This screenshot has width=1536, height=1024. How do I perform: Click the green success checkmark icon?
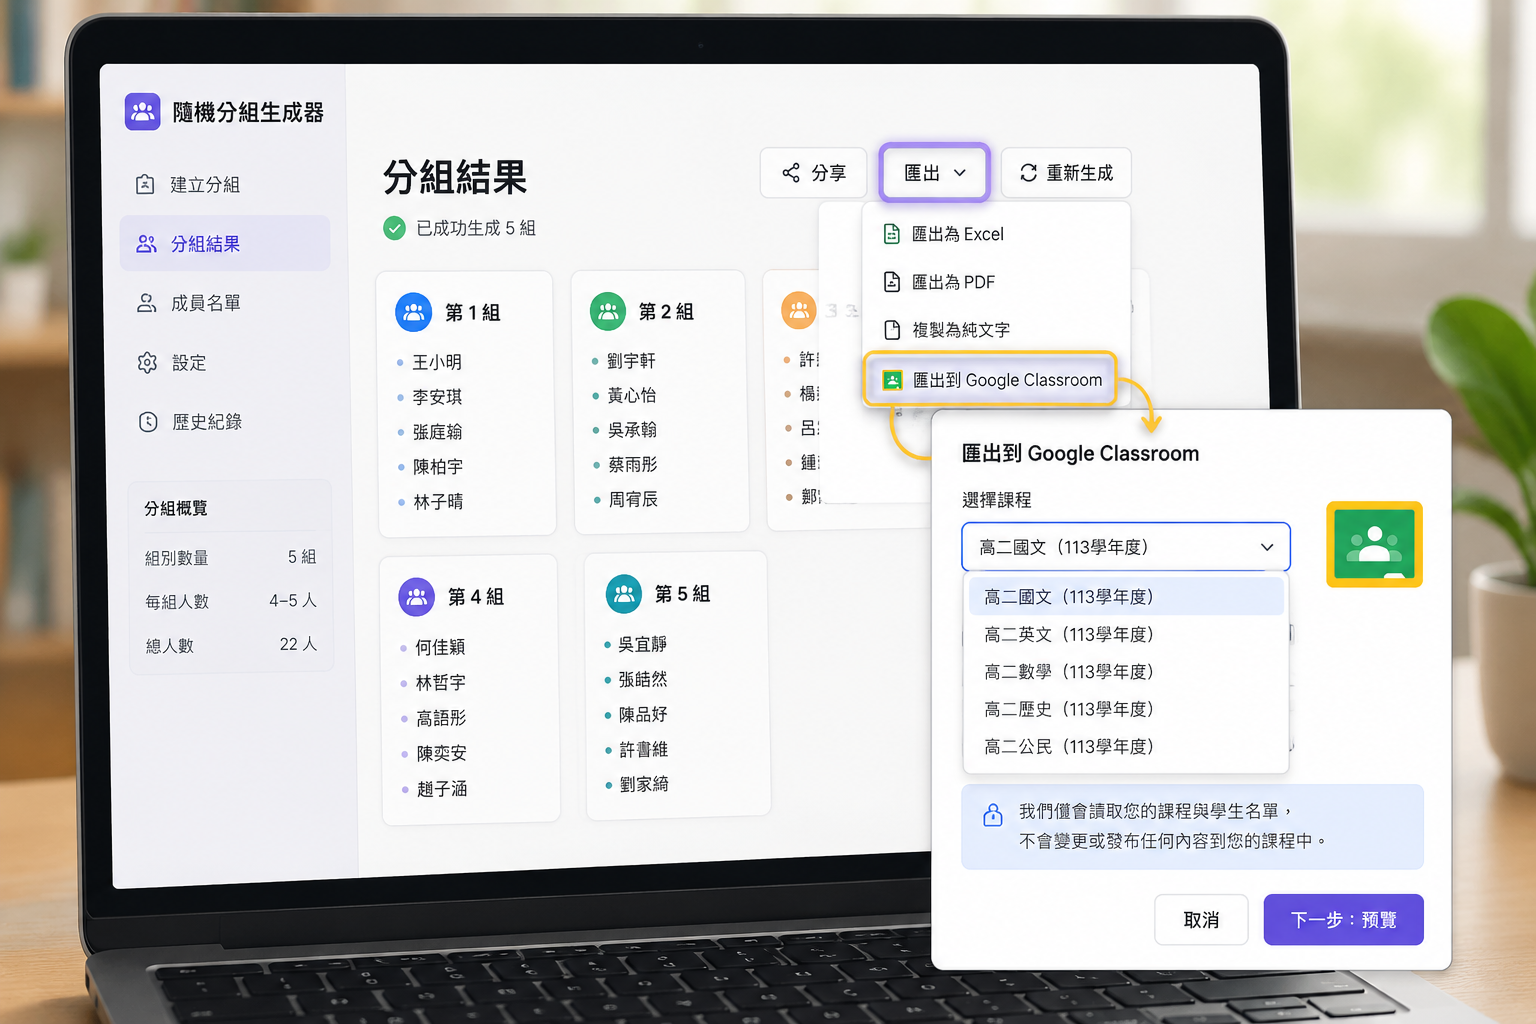395,228
